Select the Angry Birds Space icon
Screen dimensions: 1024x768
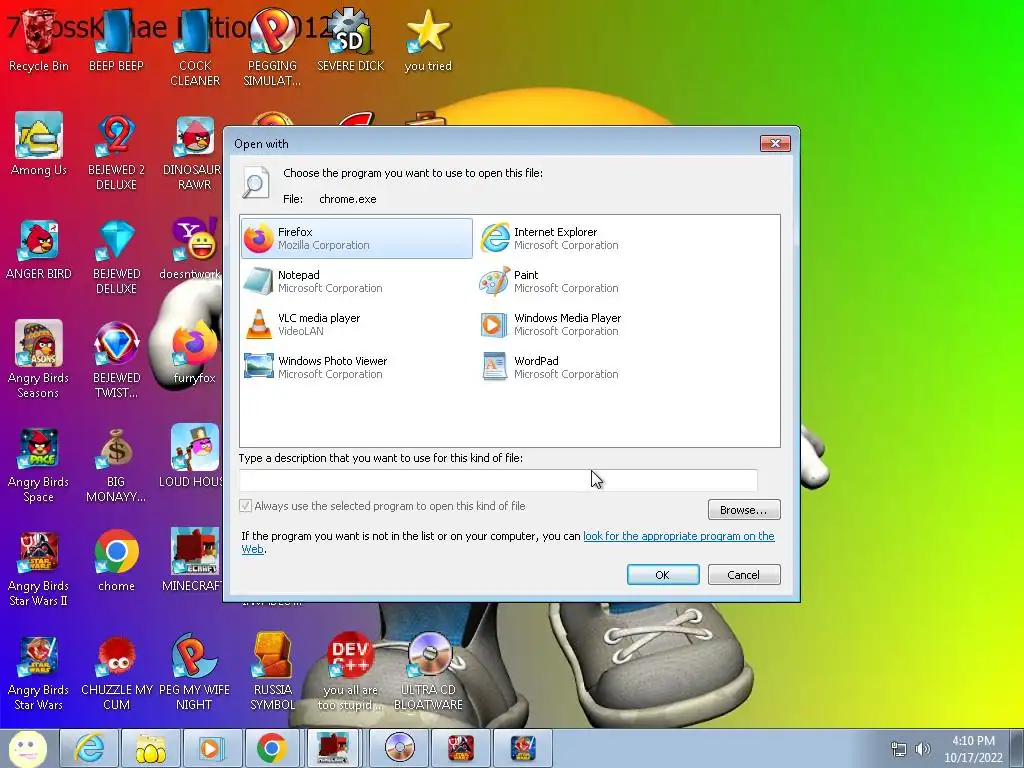click(39, 464)
